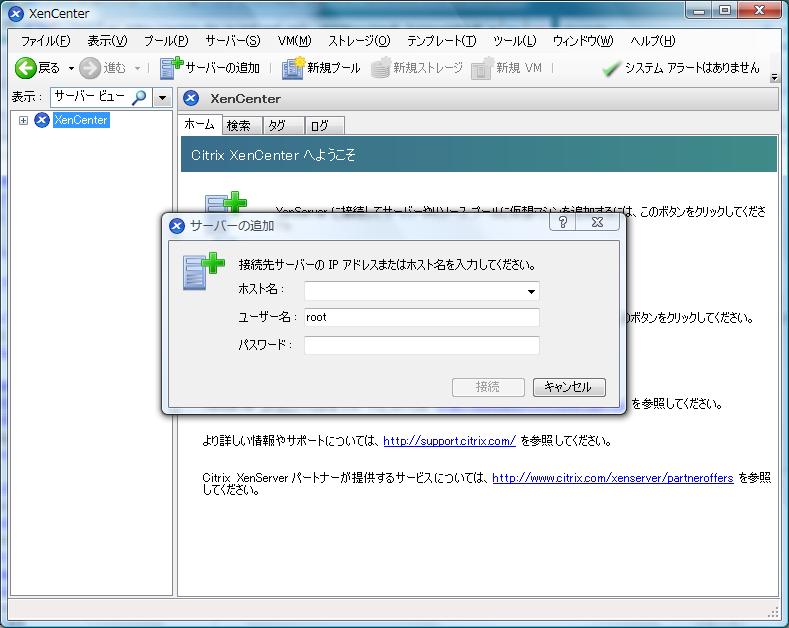
Task: Click the XenCenter icon in the tree
Action: point(42,120)
